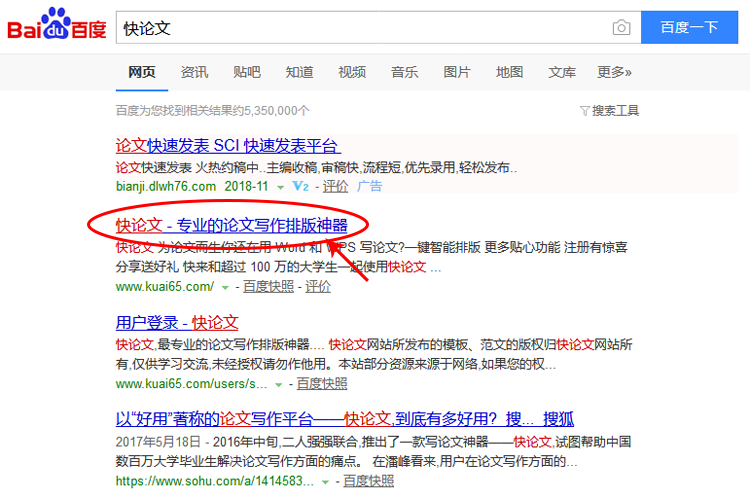The width and height of the screenshot is (750, 500).
Task: Open 百度快照 for the 用户登录 result
Action: [322, 384]
